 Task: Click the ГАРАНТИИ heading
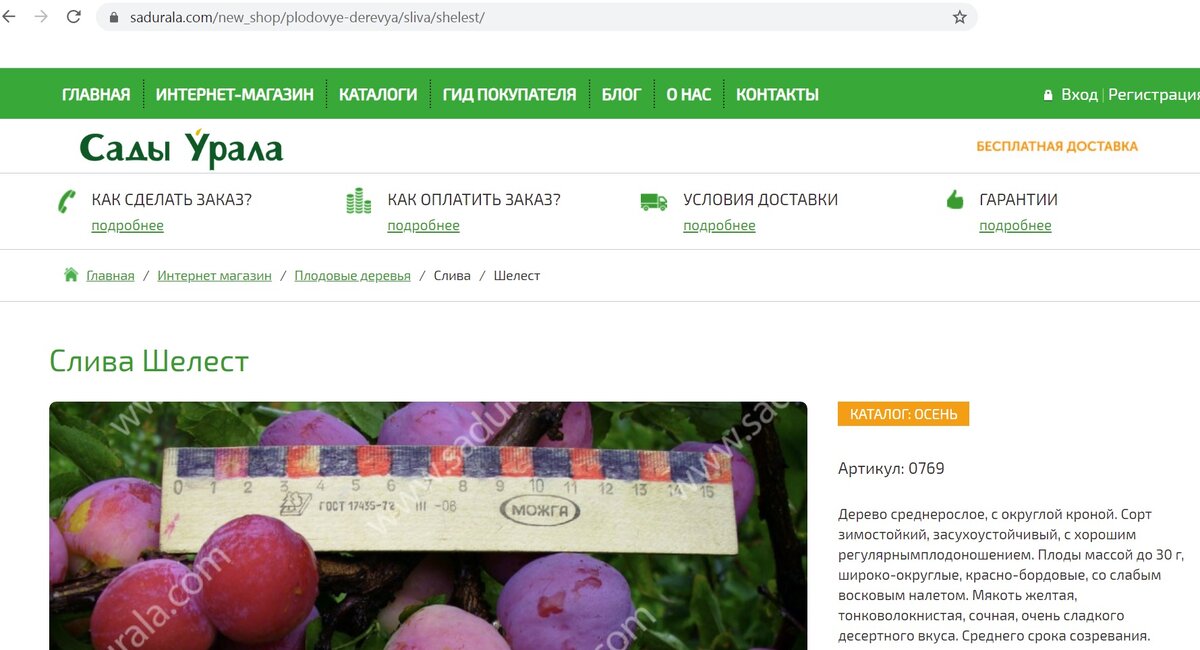pos(1018,200)
